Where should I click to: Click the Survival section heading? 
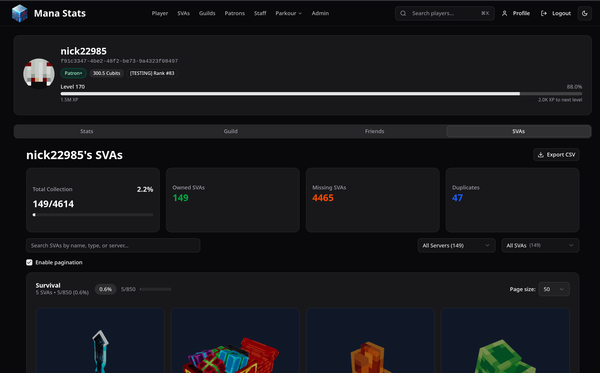[x=48, y=285]
